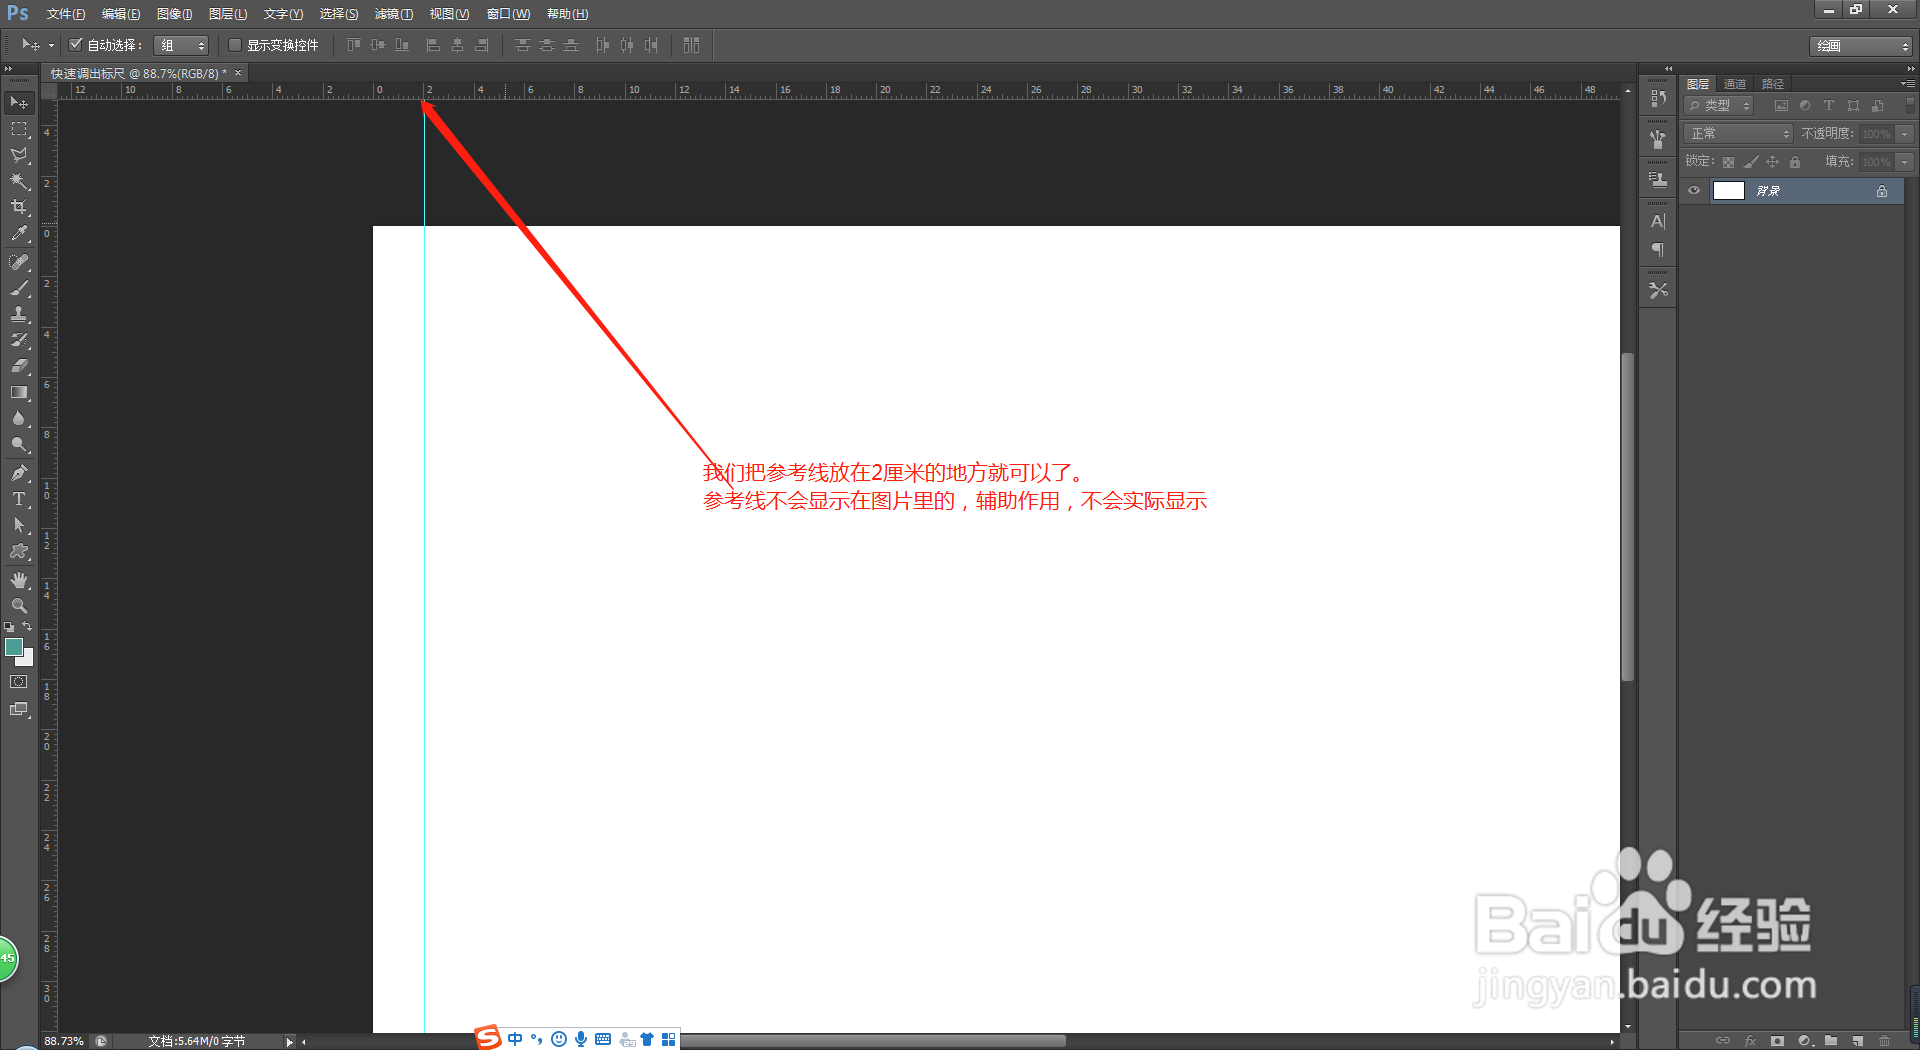
Task: Open the 滤镜(T) menu
Action: [394, 14]
